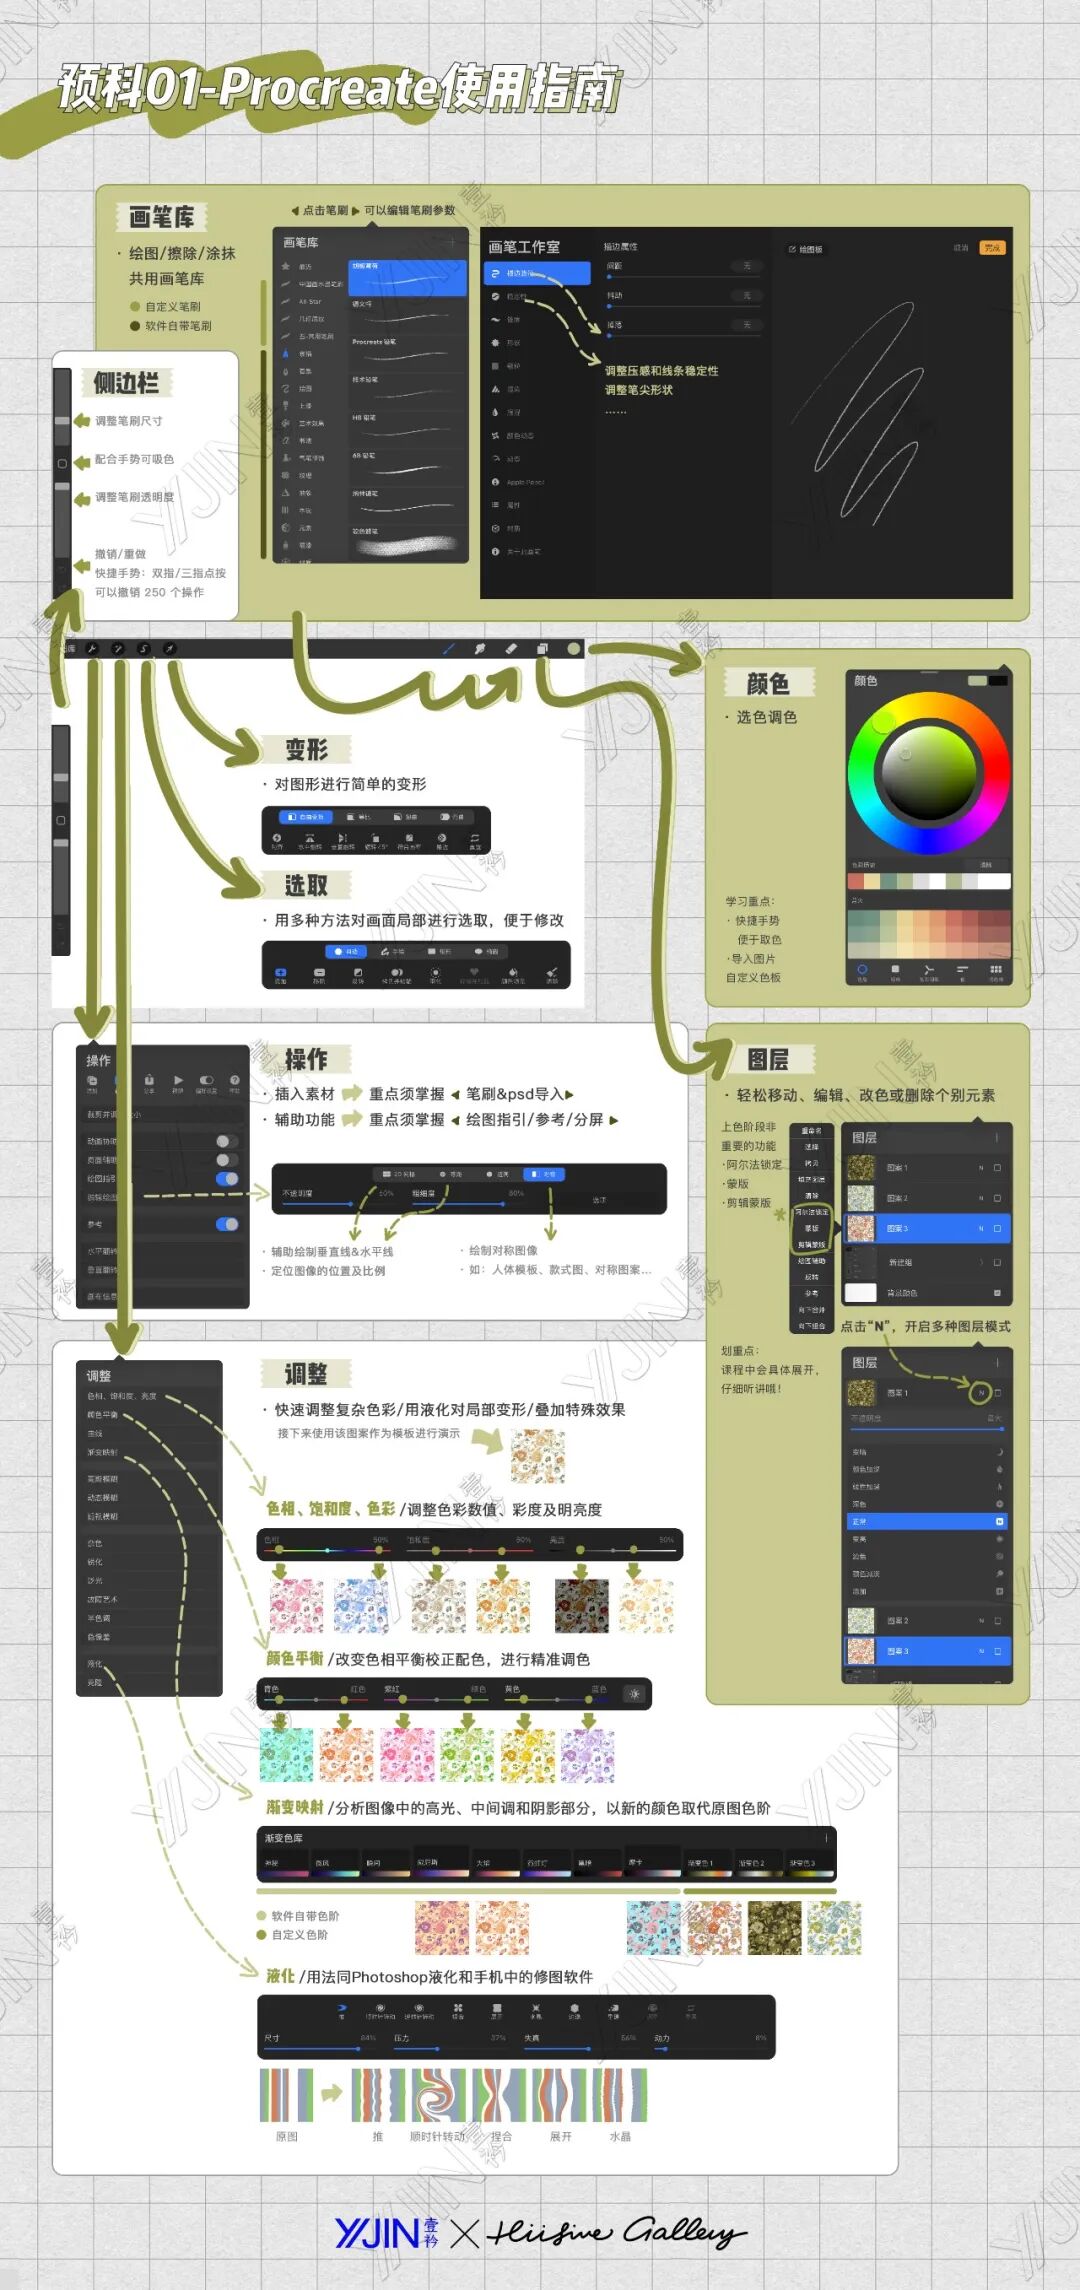Click the Feather icon in Selection bar
Screen dimensions: 1080x2290
pyautogui.click(x=435, y=972)
